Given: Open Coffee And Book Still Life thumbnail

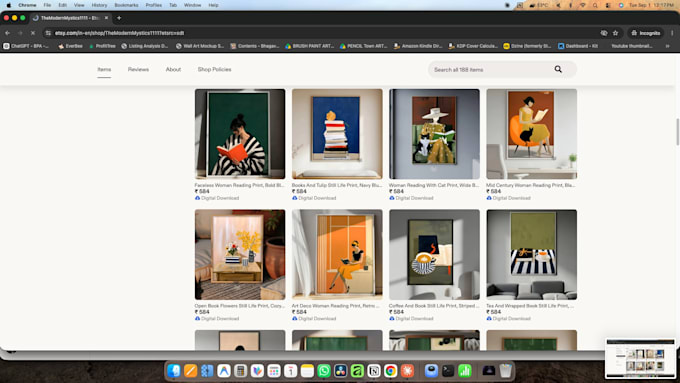Looking at the screenshot, I should pyautogui.click(x=434, y=255).
